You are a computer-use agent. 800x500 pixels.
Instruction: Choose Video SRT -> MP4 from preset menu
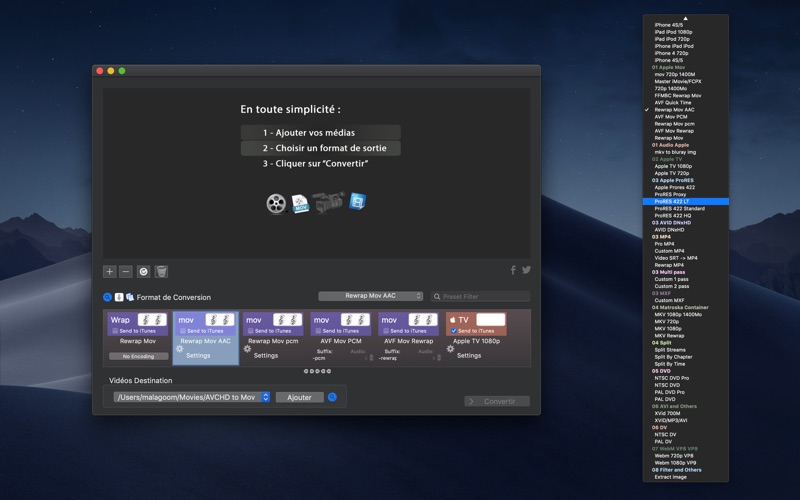(x=685, y=258)
